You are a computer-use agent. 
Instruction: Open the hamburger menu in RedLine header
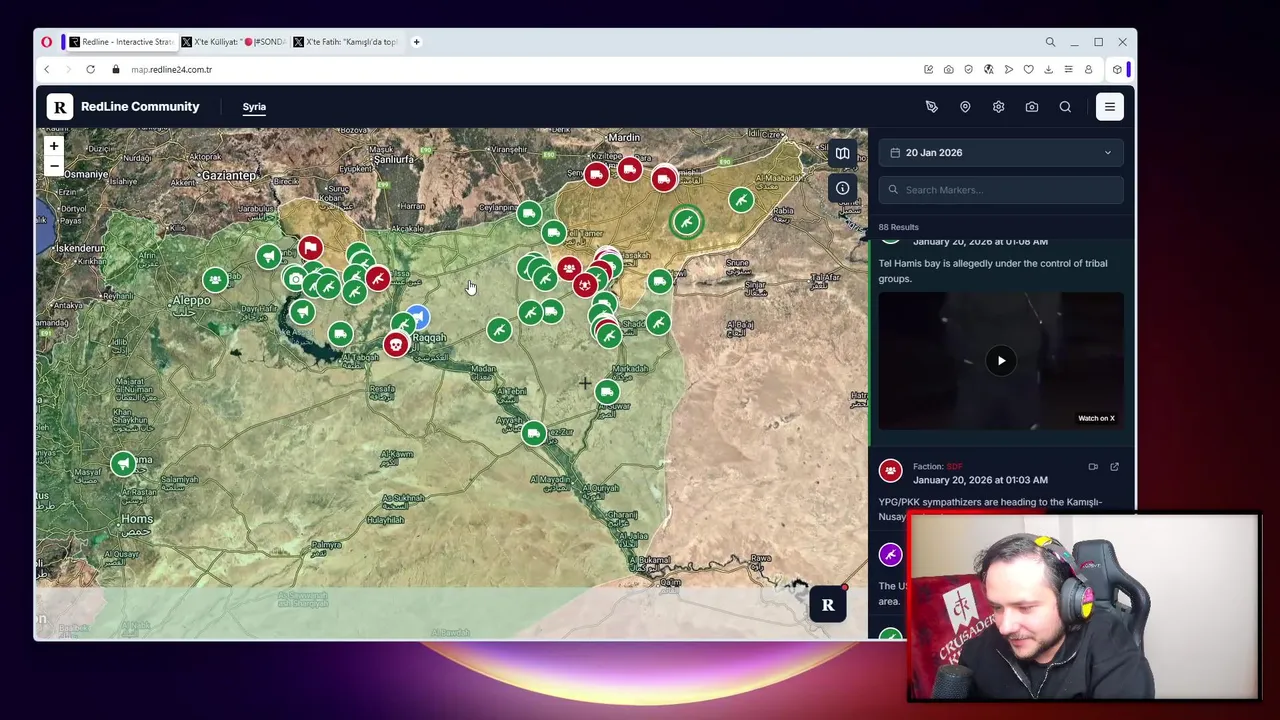[x=1110, y=106]
